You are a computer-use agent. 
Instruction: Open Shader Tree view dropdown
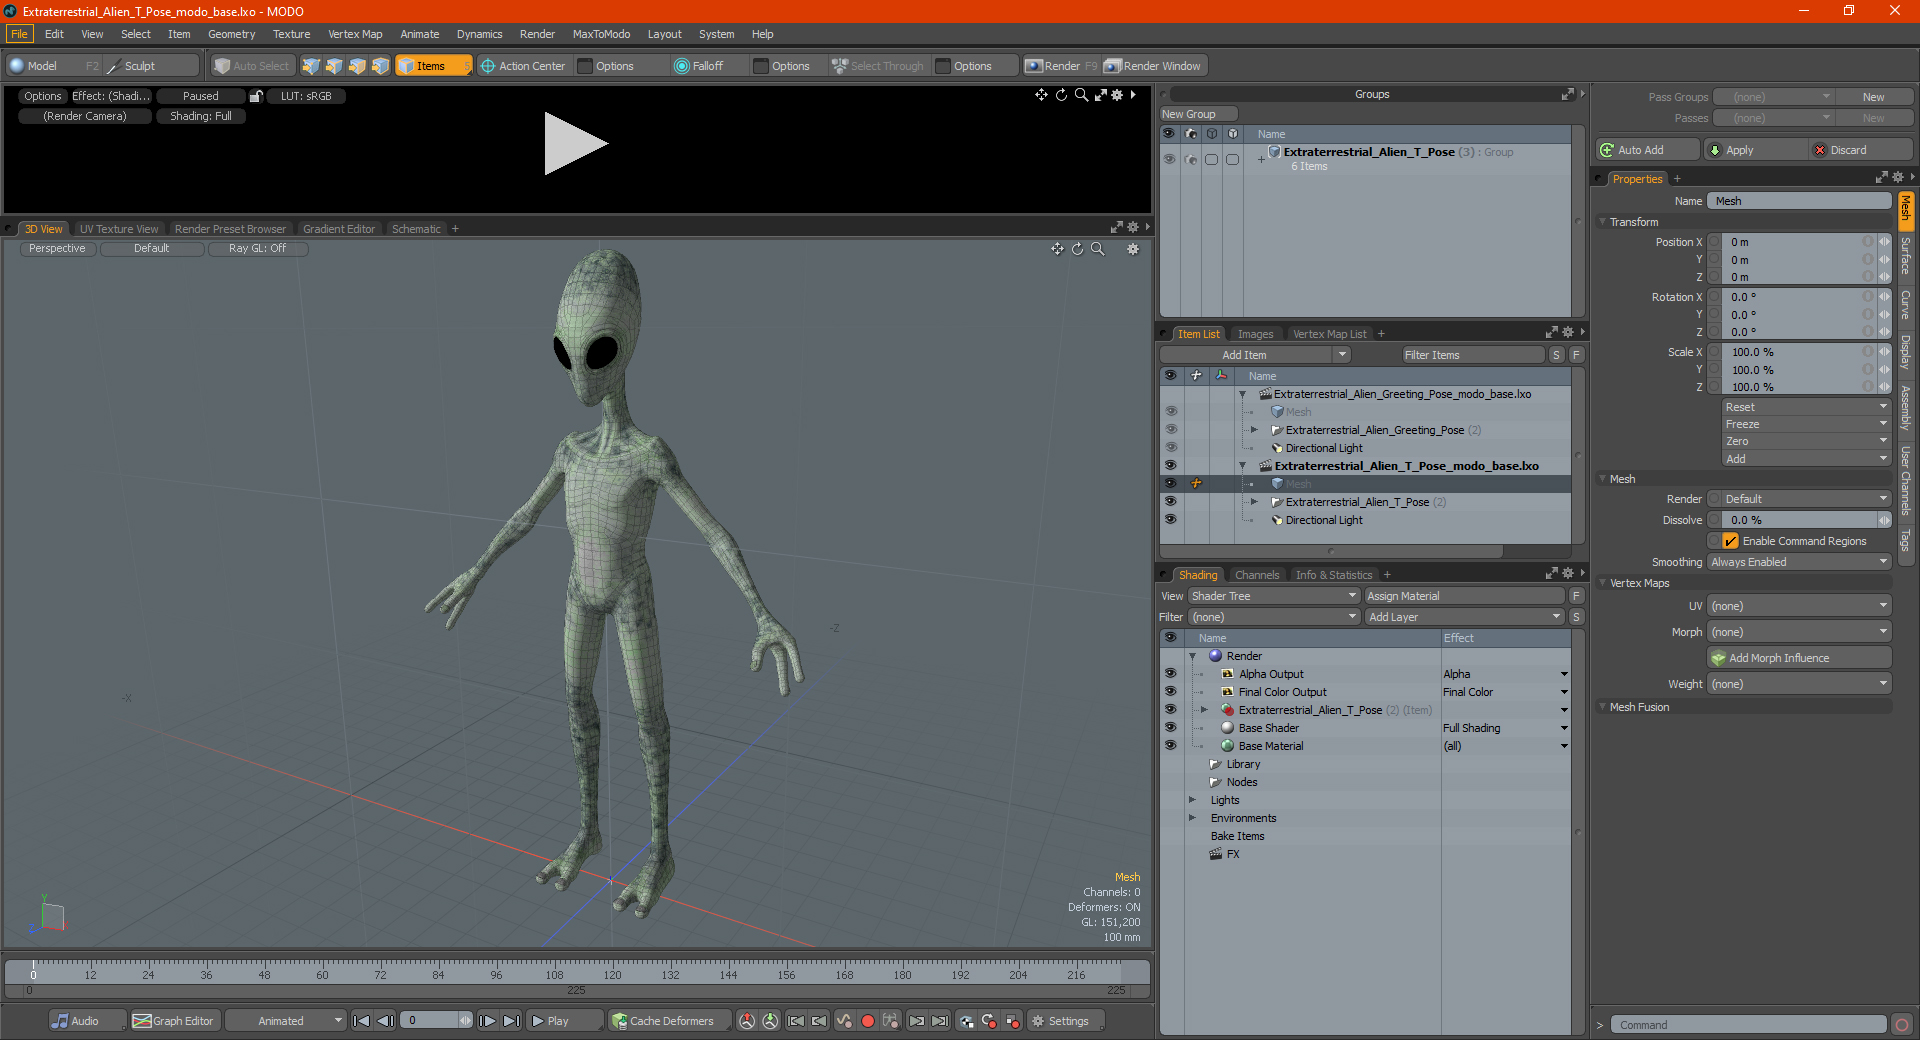point(1273,596)
